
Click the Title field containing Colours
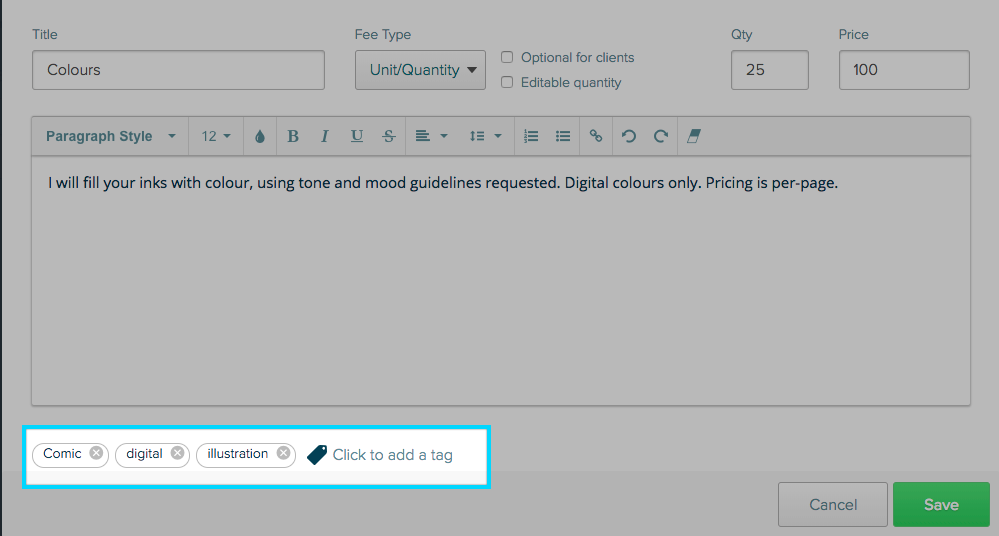pos(178,70)
